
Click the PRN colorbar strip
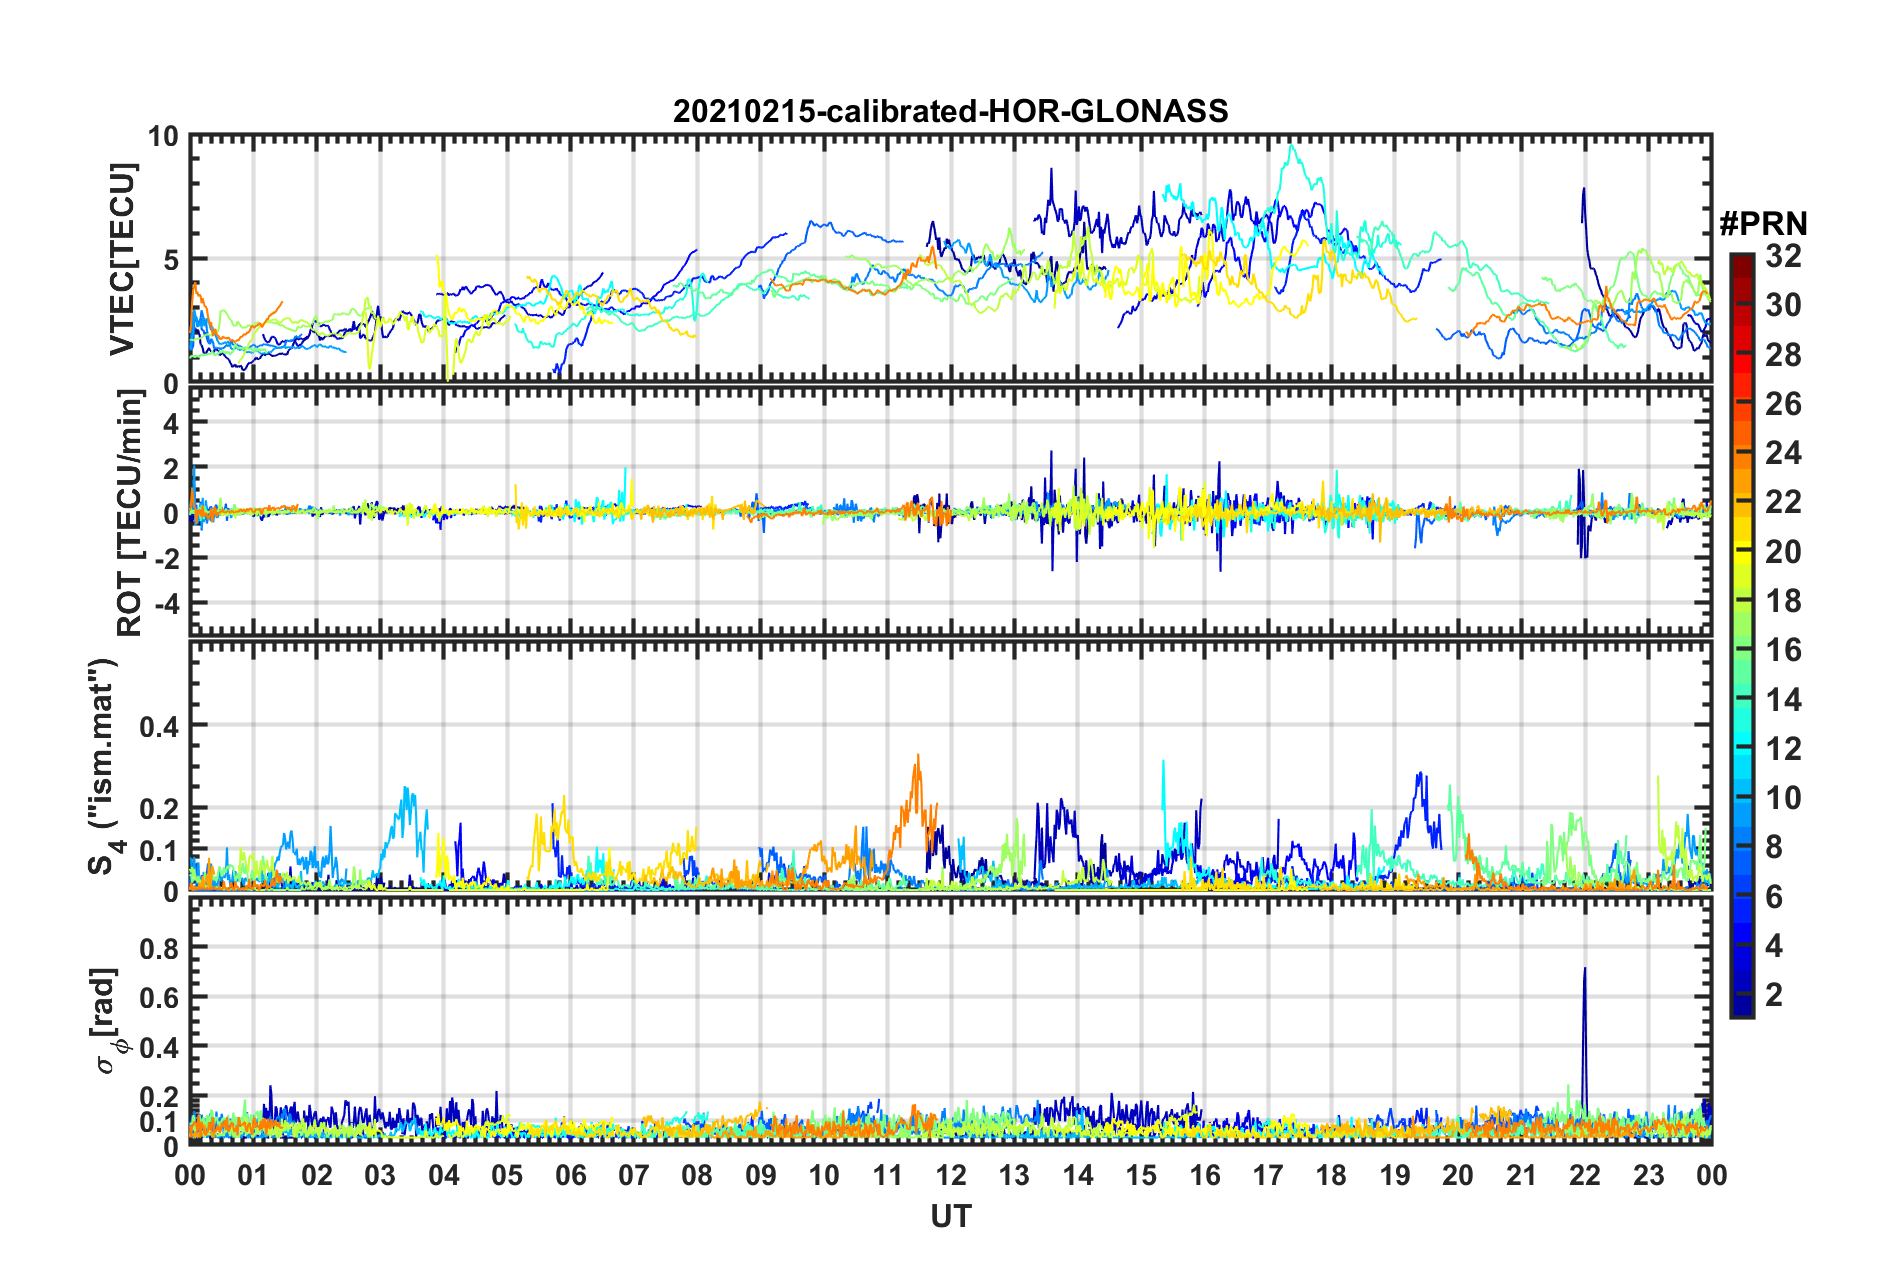[x=1741, y=635]
